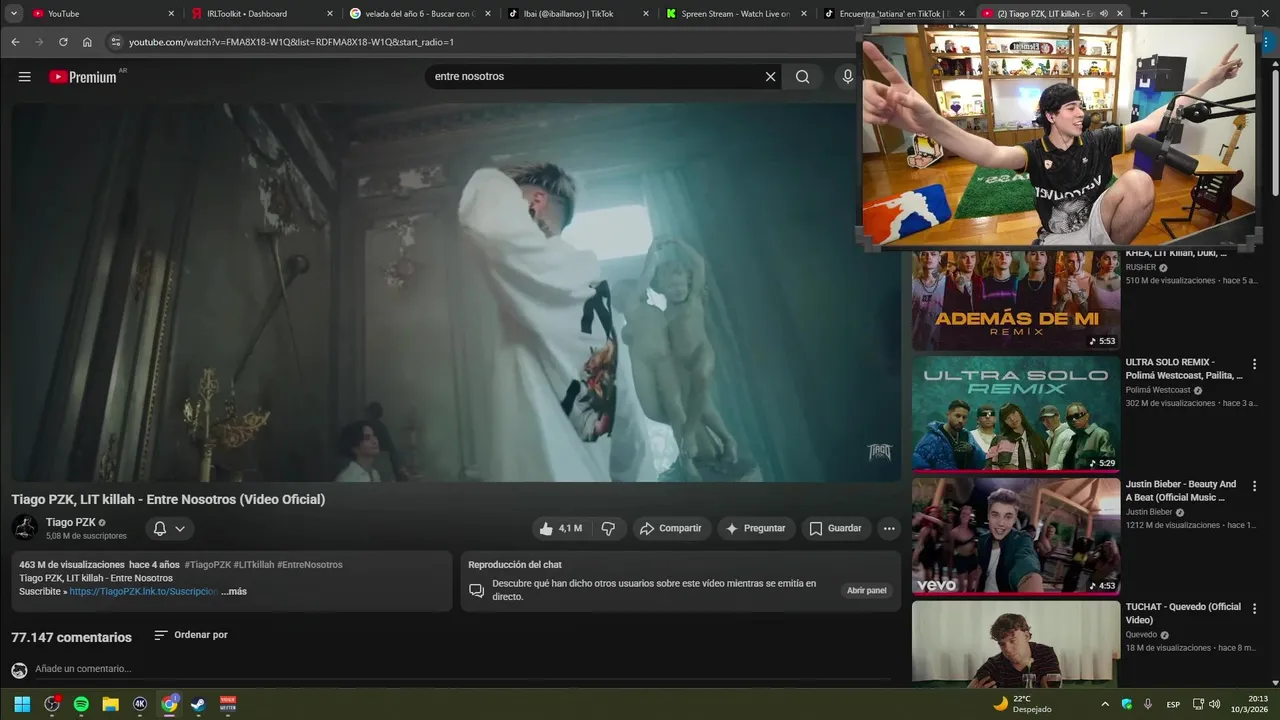This screenshot has height=720, width=1280.
Task: Clear the search text with the X
Action: pyautogui.click(x=770, y=77)
